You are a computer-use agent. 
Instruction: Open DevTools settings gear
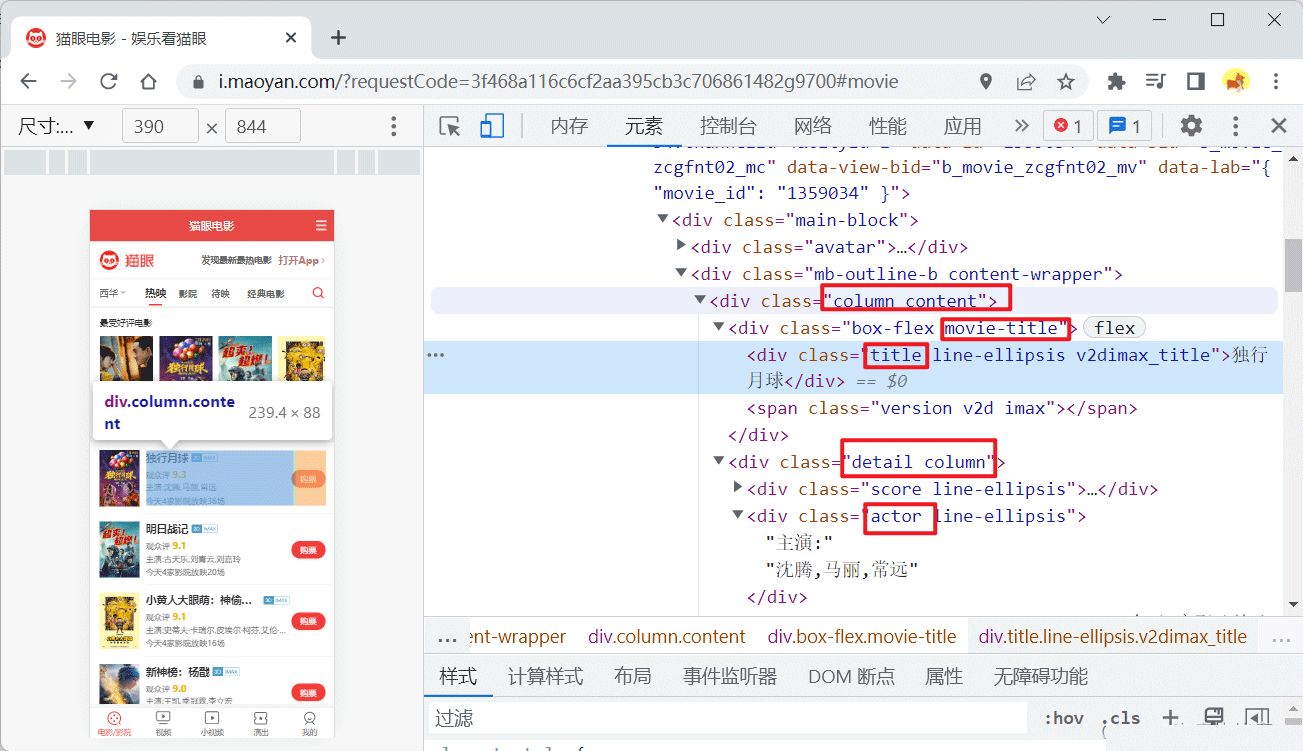[1190, 126]
